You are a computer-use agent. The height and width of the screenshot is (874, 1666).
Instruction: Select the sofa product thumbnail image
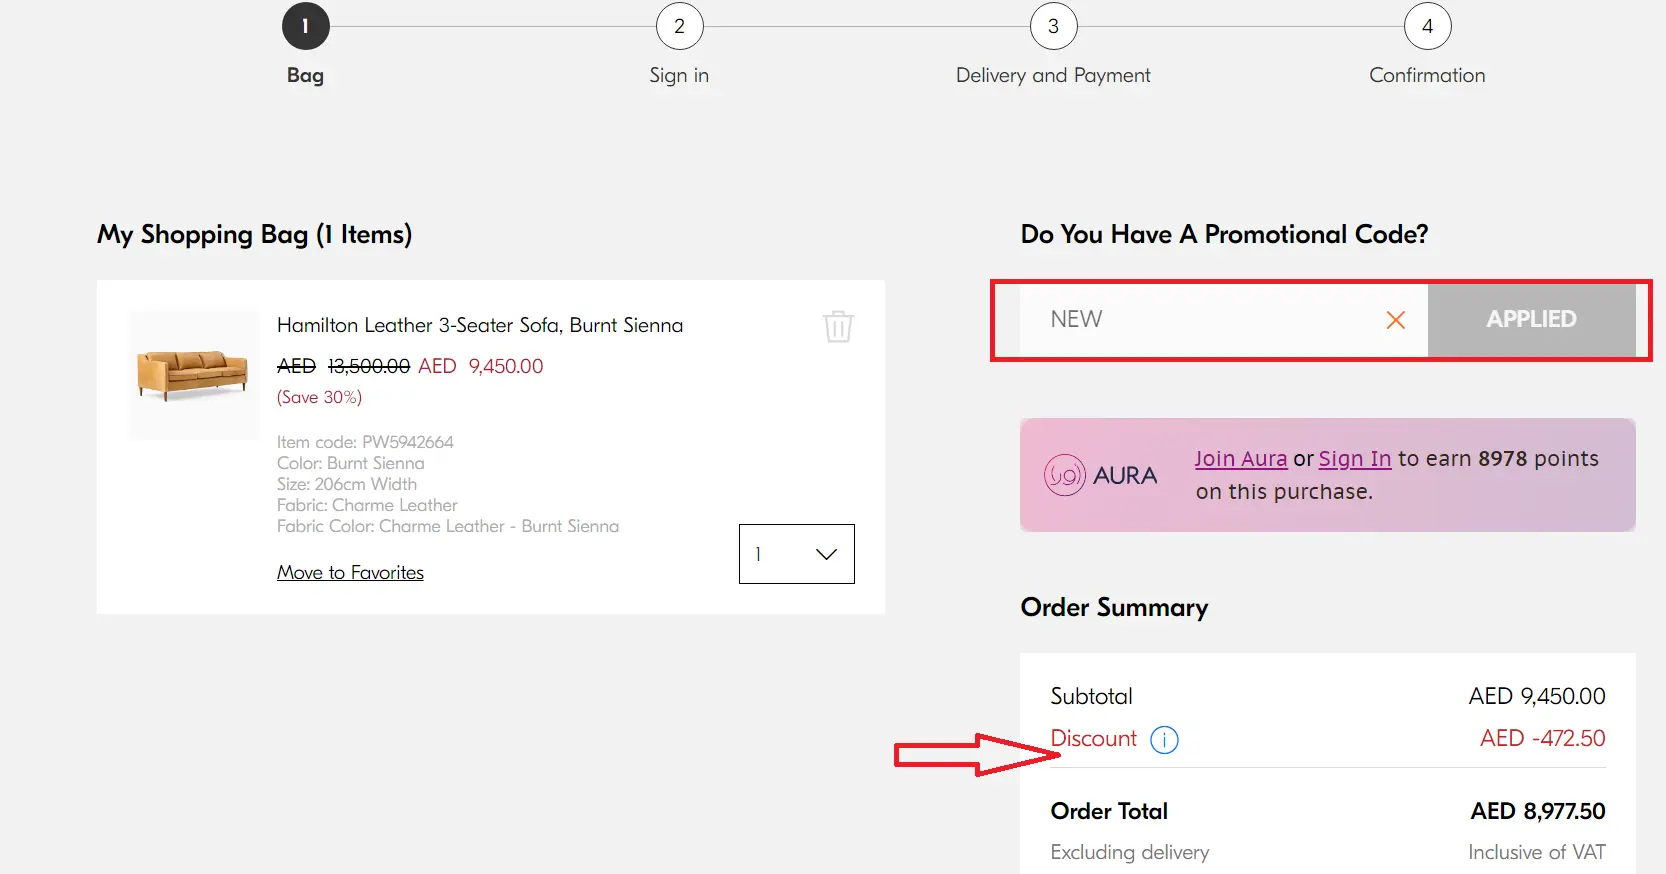point(193,375)
